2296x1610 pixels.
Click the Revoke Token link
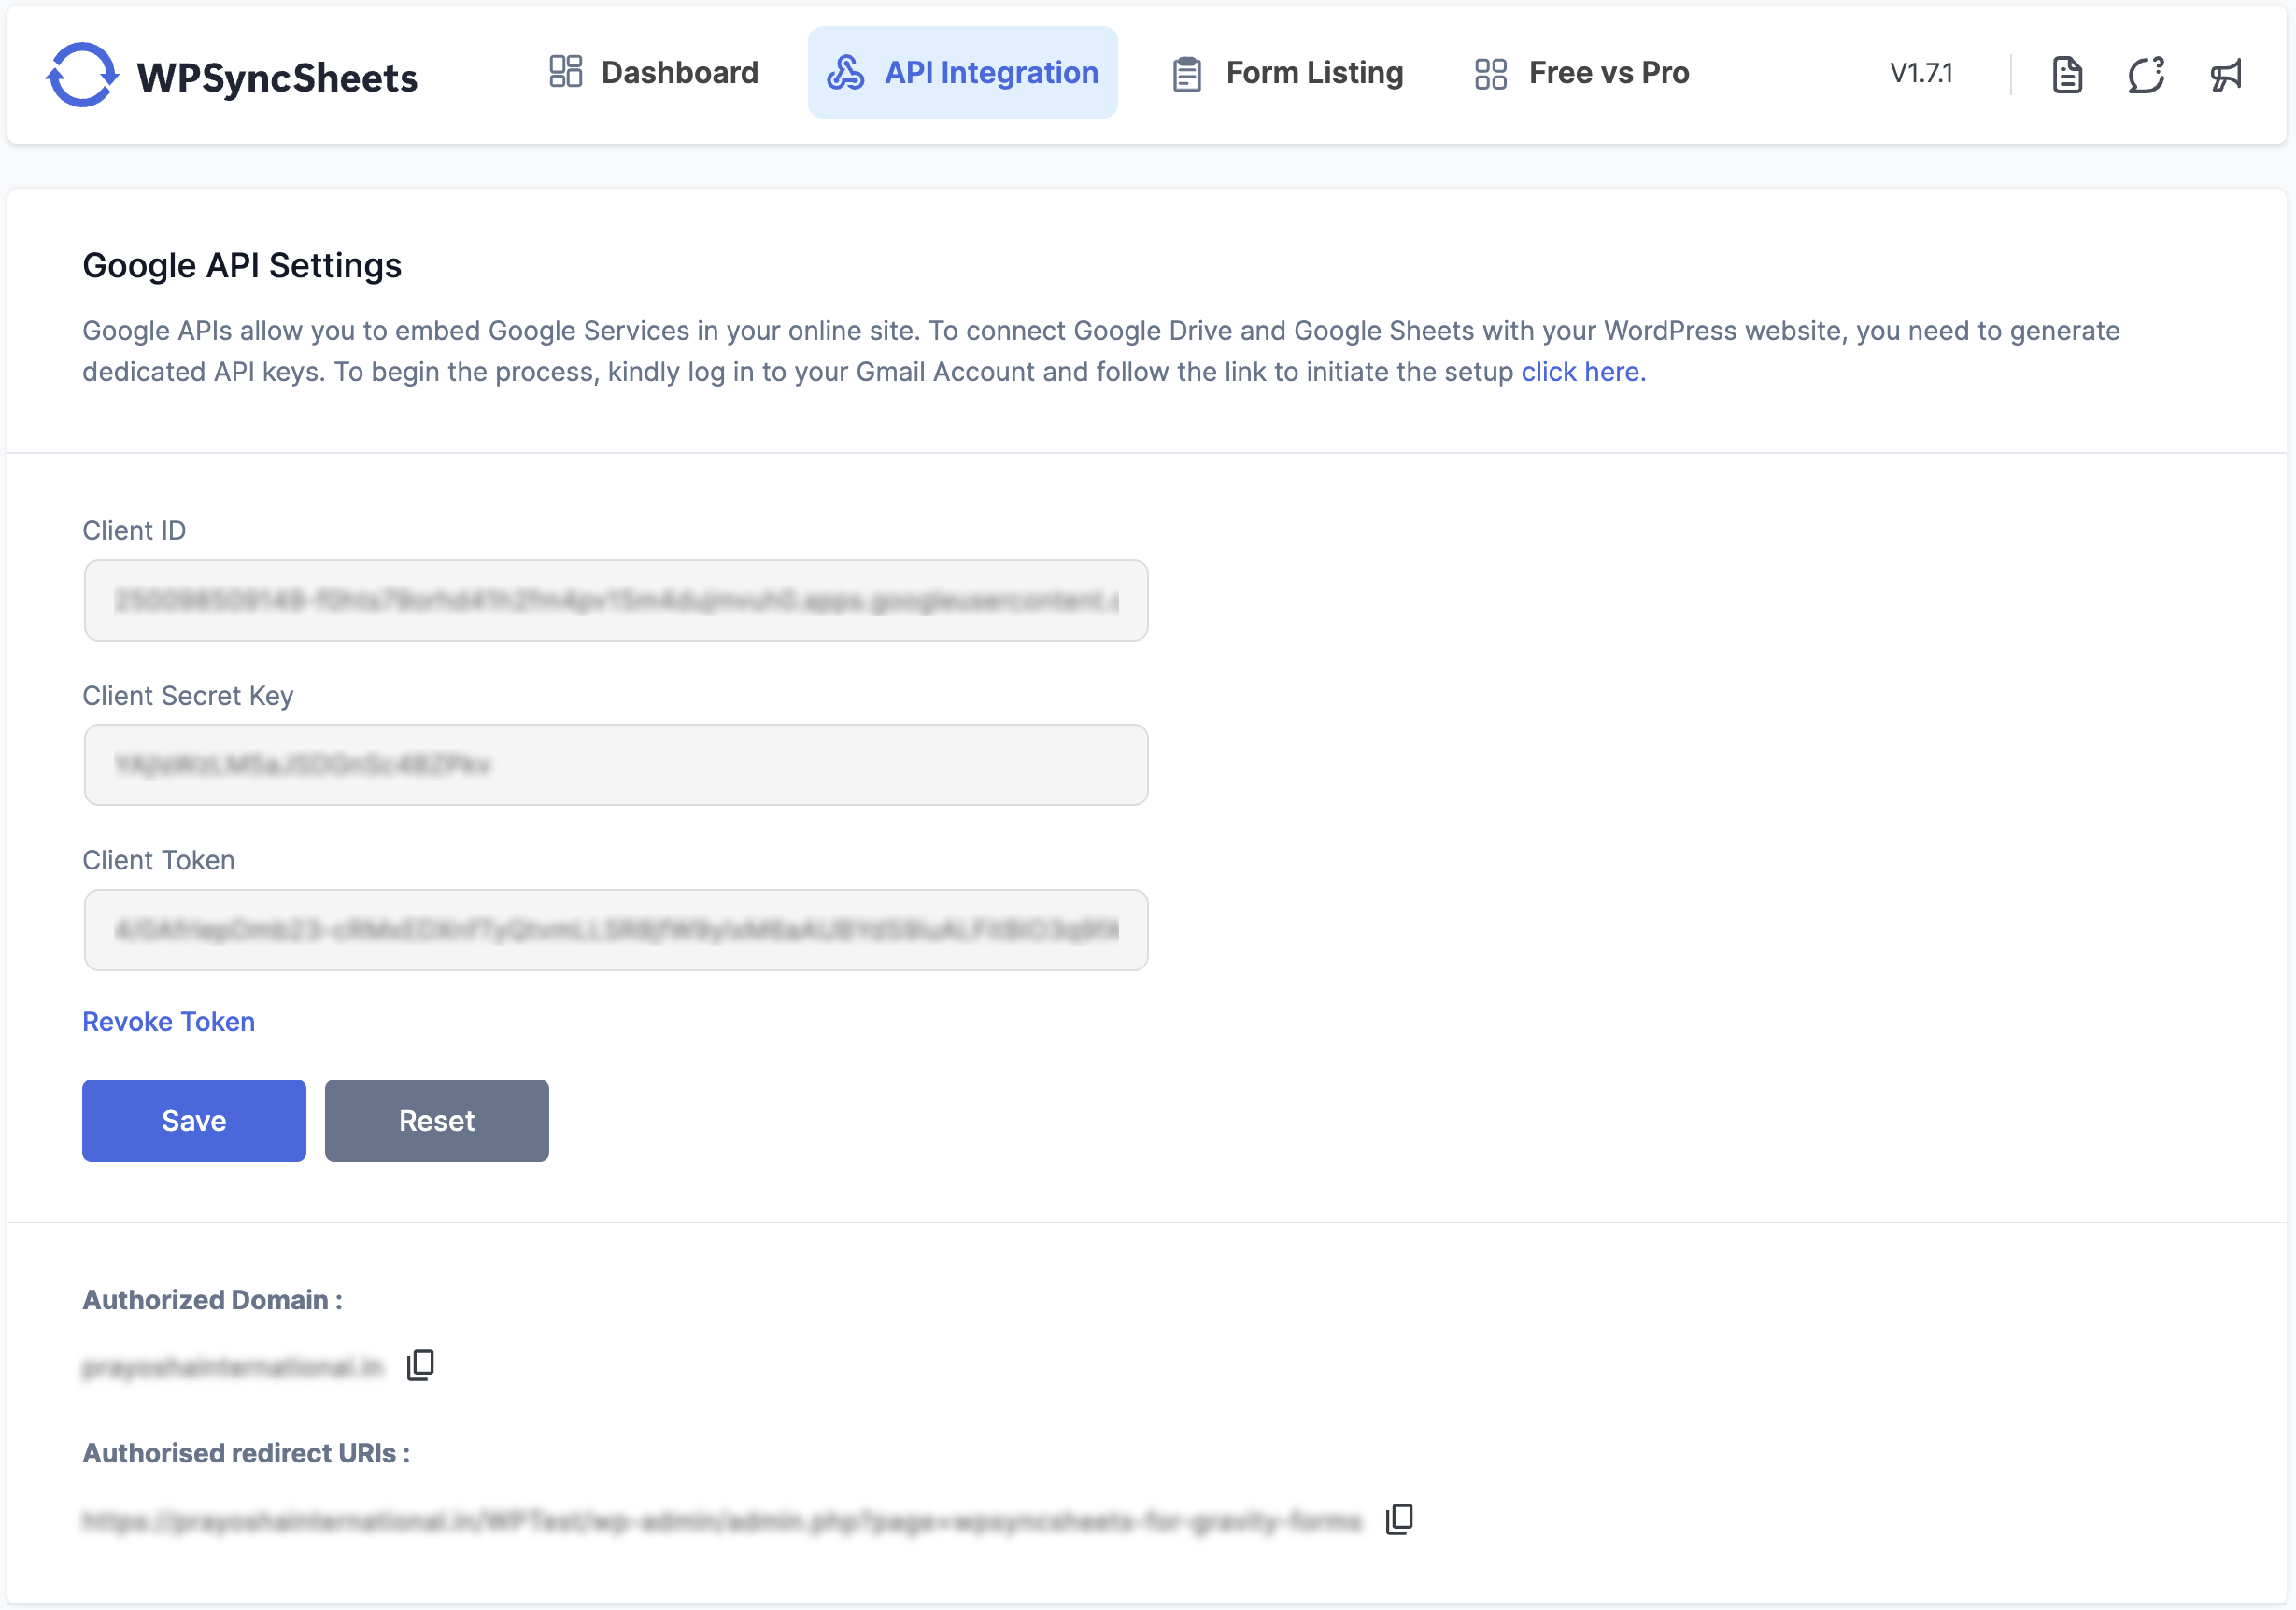click(168, 1022)
